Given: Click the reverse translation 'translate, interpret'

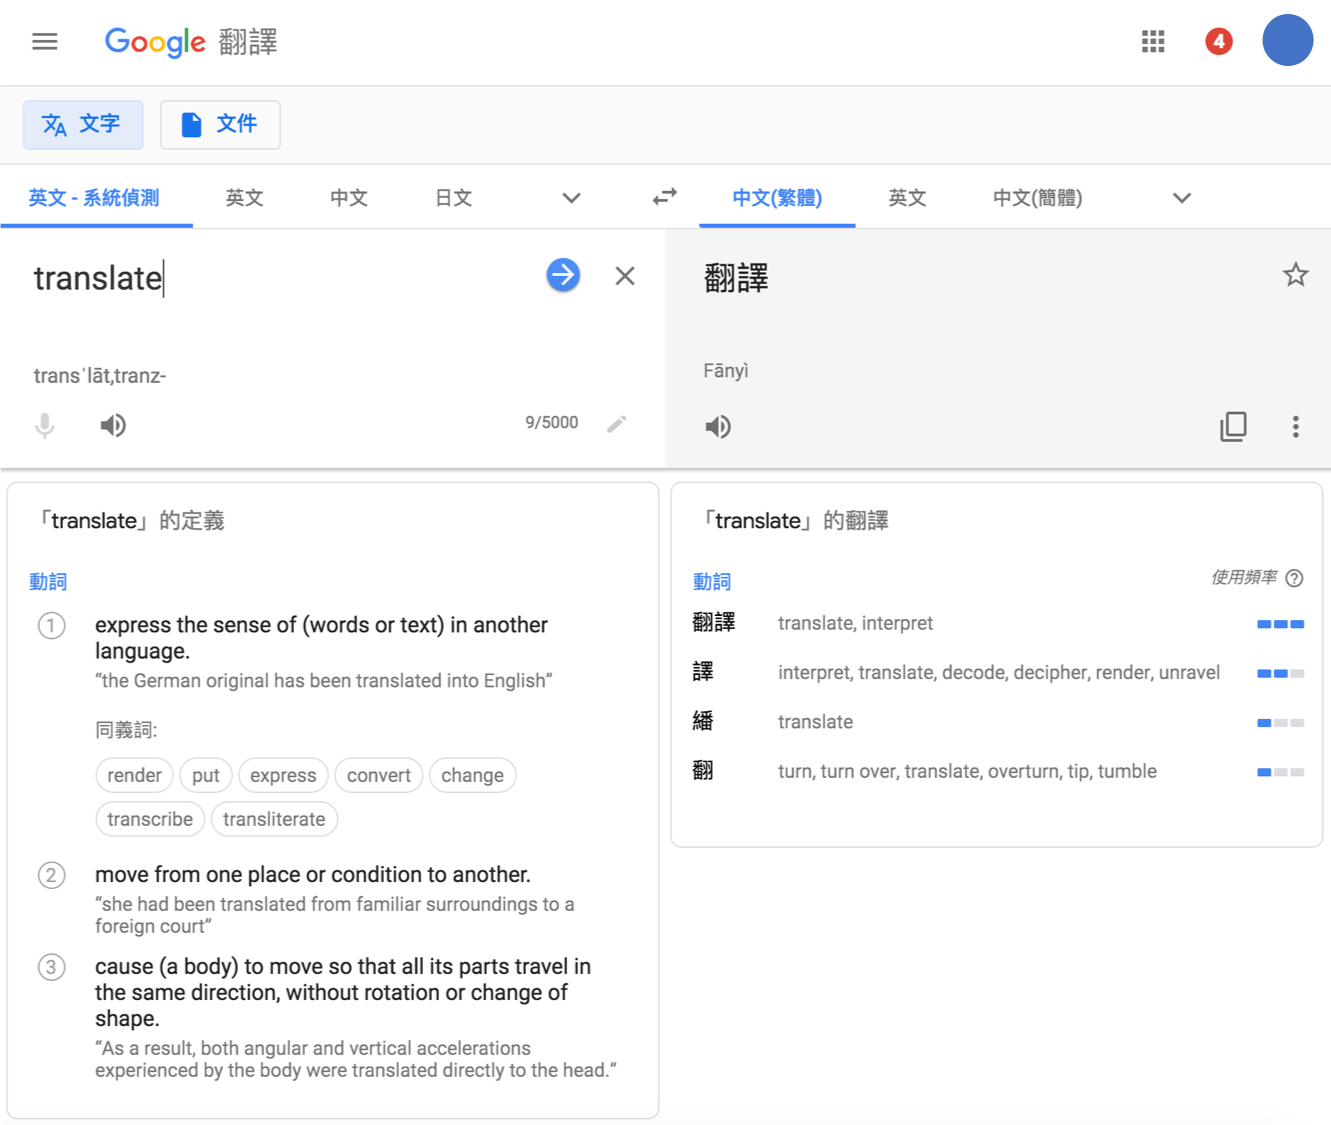Looking at the screenshot, I should (x=855, y=623).
